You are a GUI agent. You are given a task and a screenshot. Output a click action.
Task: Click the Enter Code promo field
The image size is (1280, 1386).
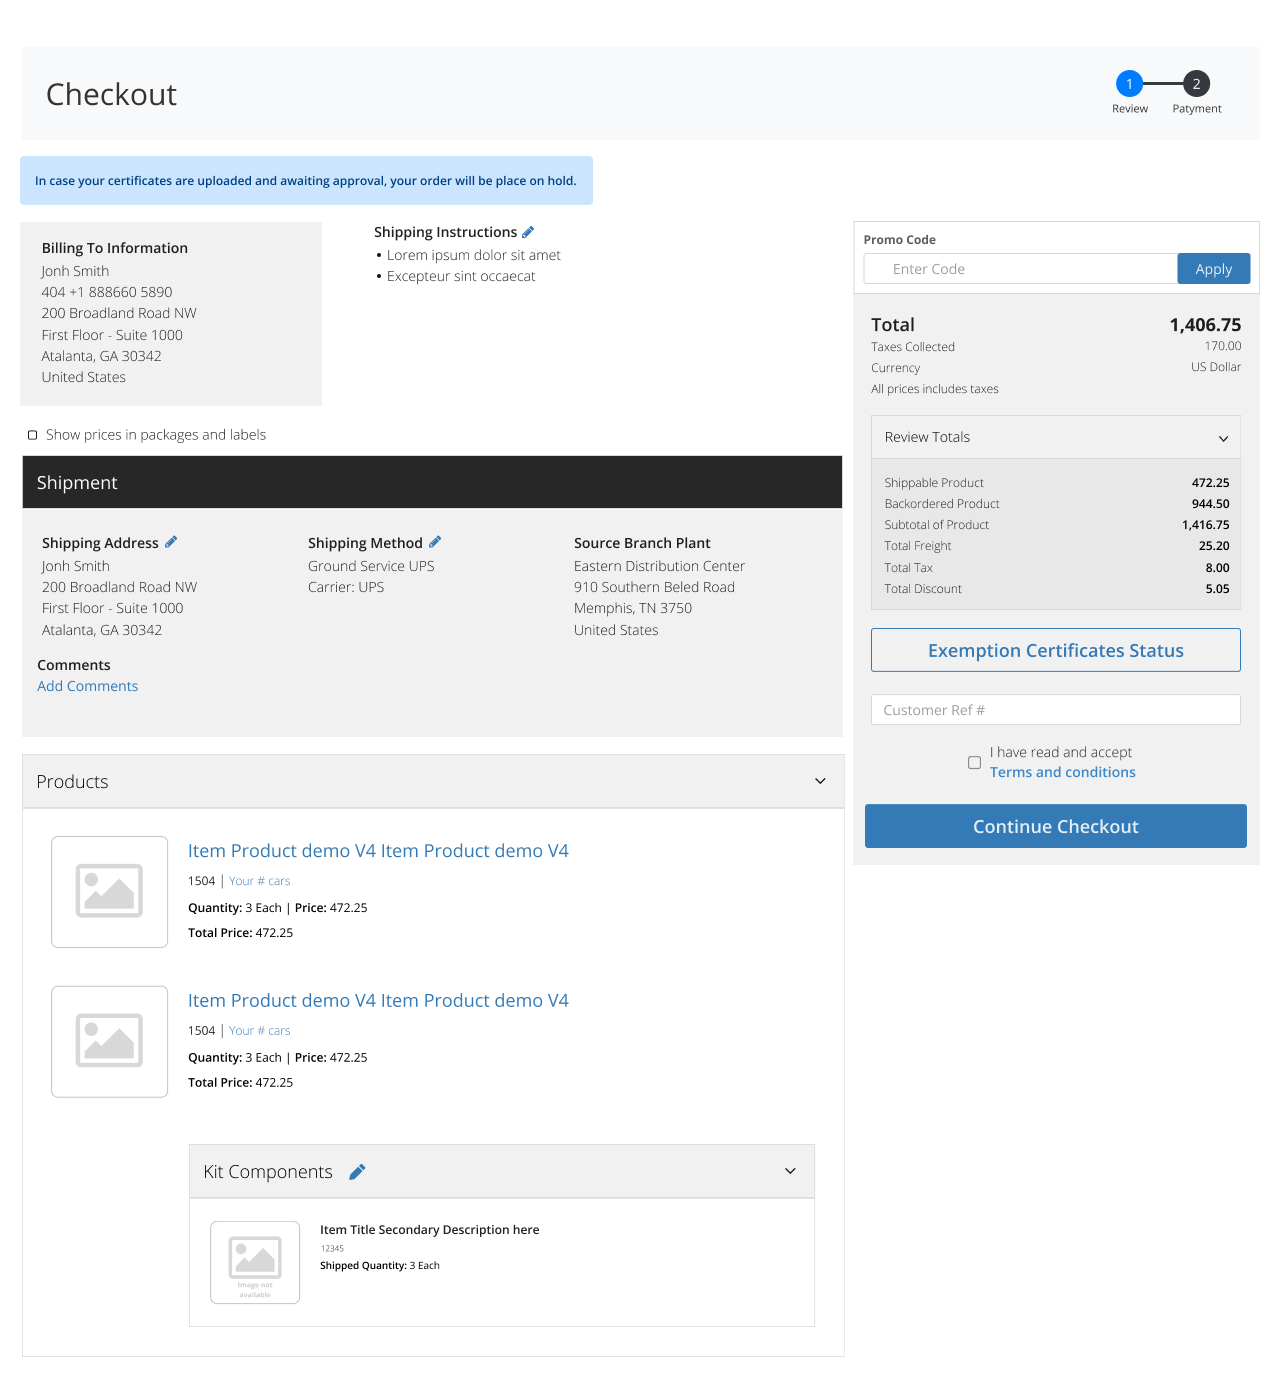pos(1020,269)
